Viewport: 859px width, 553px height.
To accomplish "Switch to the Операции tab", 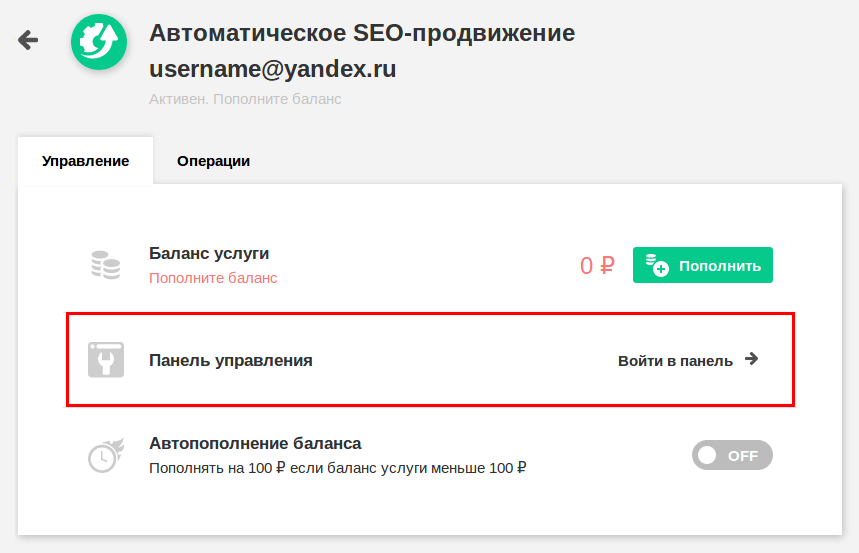I will coord(213,161).
